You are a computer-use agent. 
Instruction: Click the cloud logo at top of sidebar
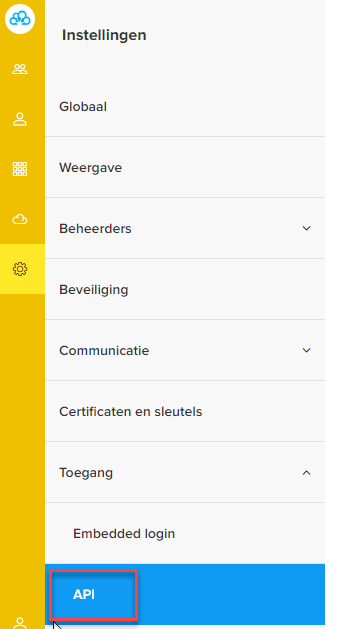20,19
